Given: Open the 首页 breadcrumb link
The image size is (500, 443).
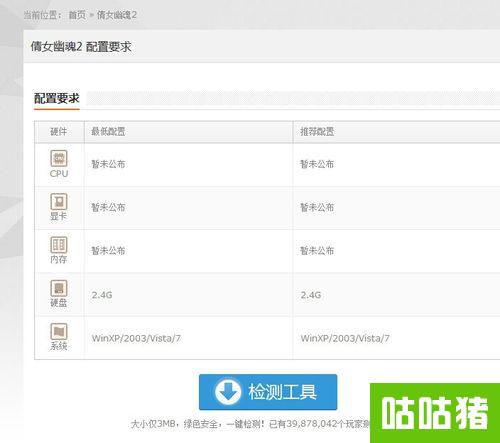Looking at the screenshot, I should (x=77, y=15).
